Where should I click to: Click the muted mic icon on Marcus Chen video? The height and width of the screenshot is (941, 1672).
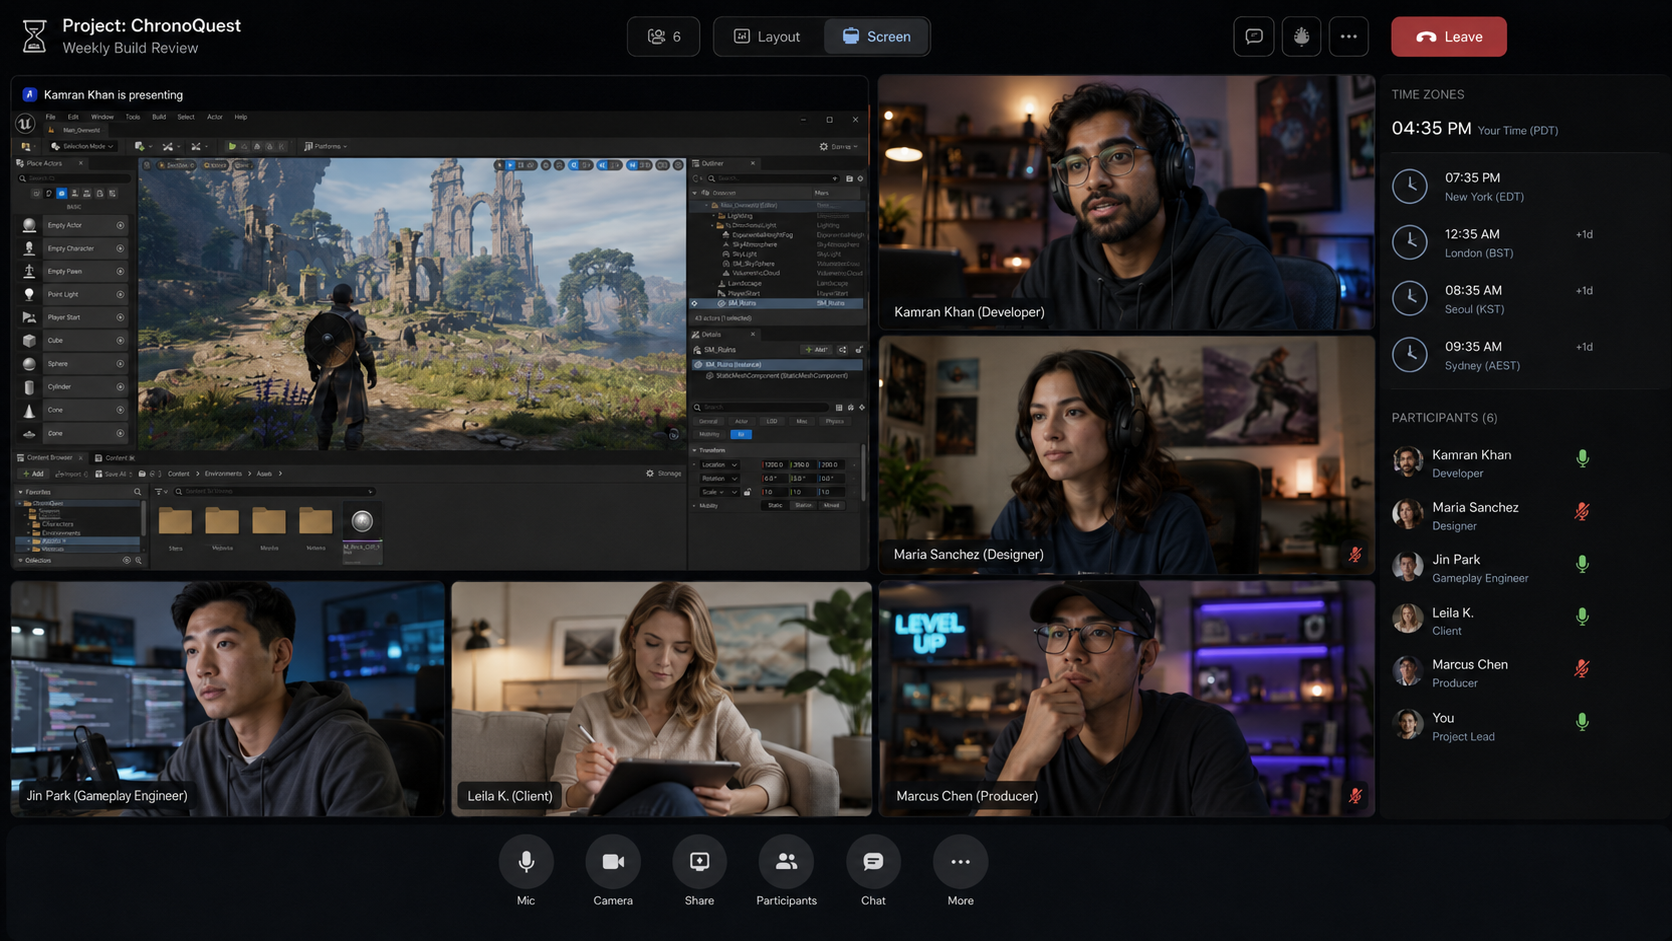click(1355, 796)
